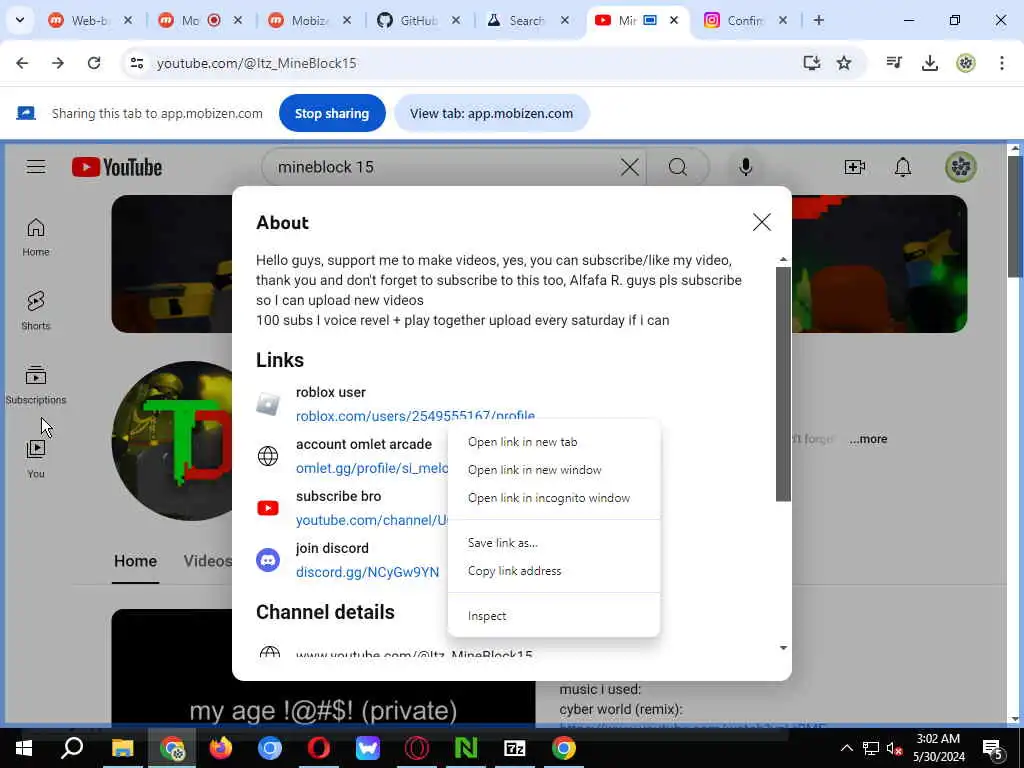Click the browser address bar URL
1024x768 pixels.
point(257,63)
